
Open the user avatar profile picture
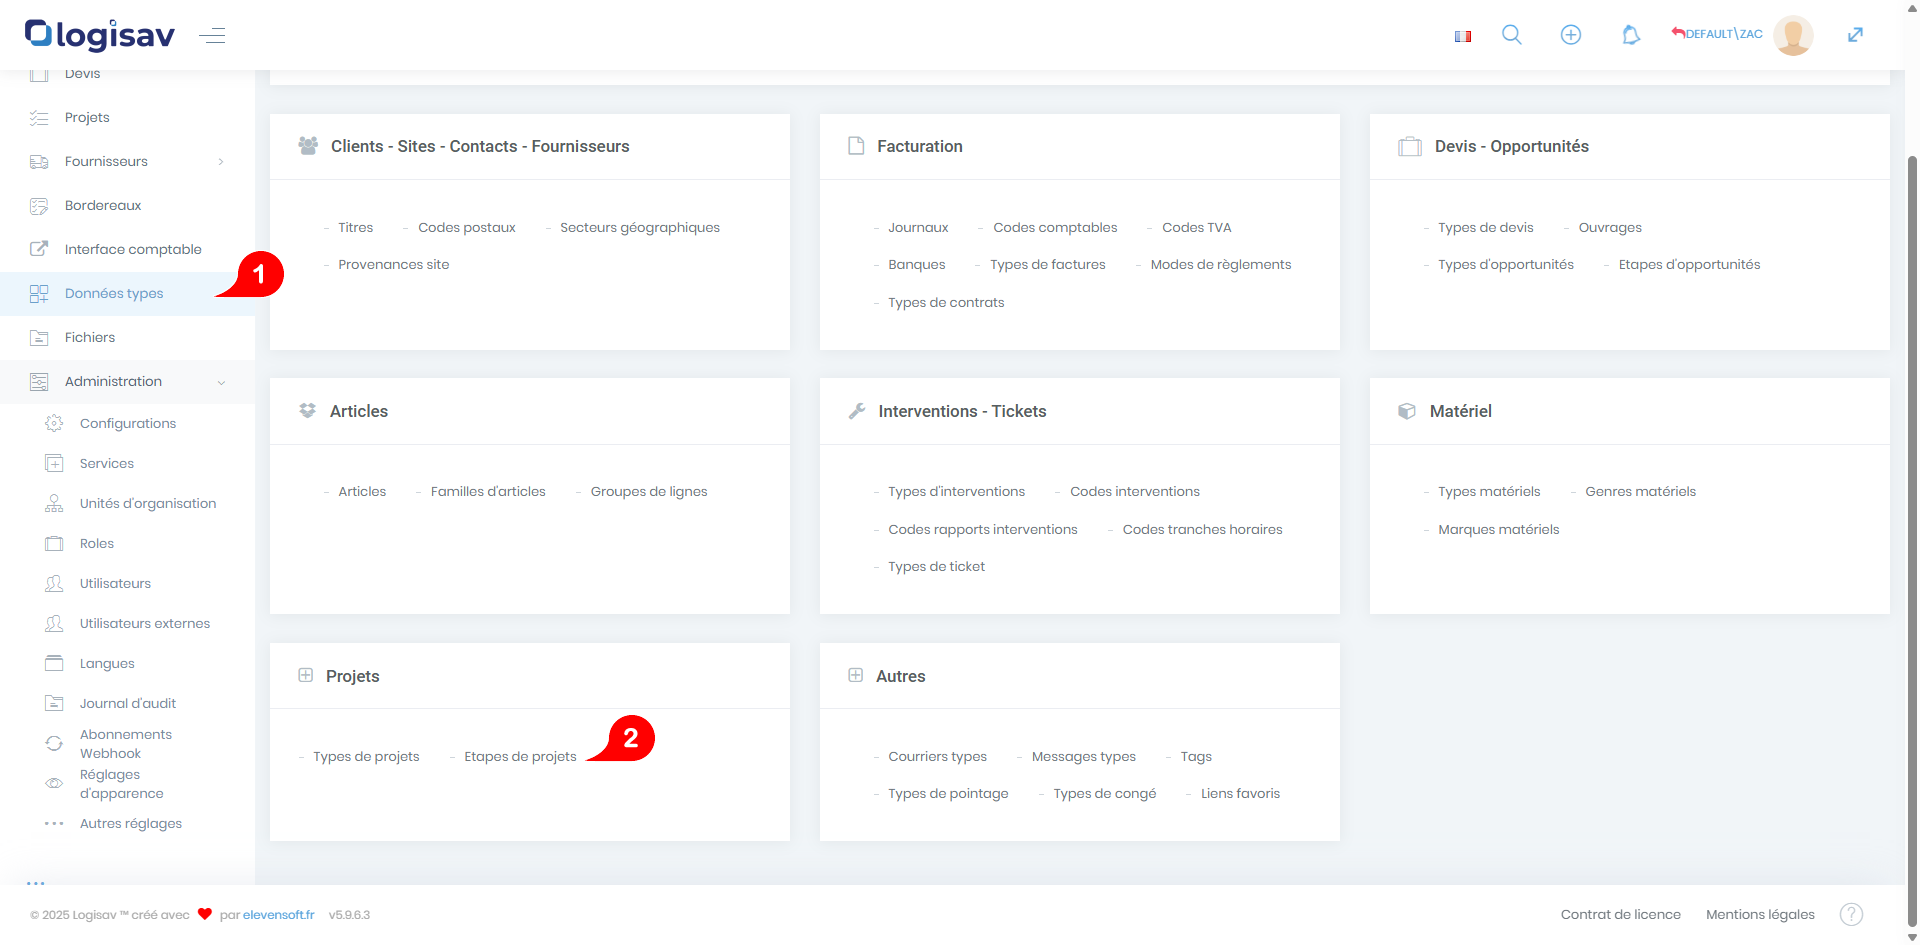[x=1792, y=35]
